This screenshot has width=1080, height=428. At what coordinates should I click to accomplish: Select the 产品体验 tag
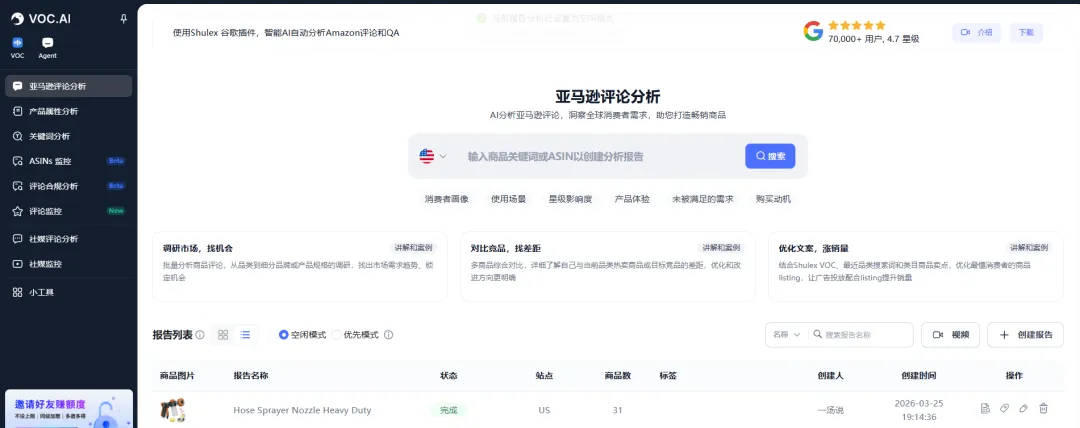pyautogui.click(x=632, y=199)
